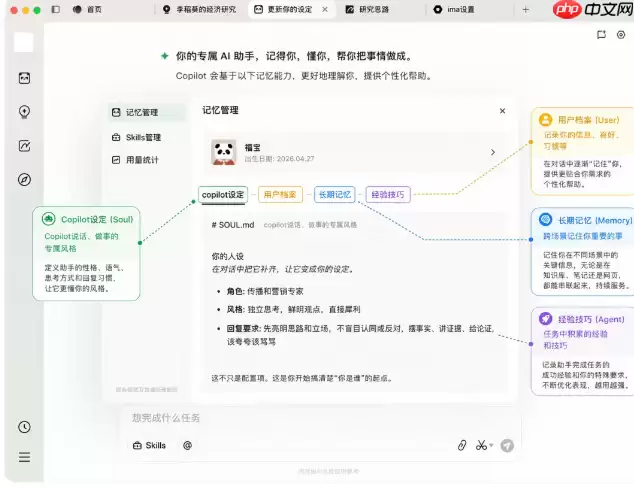This screenshot has width=634, height=489.
Task: Open the panda Copilot icon in sidebar
Action: (x=24, y=78)
